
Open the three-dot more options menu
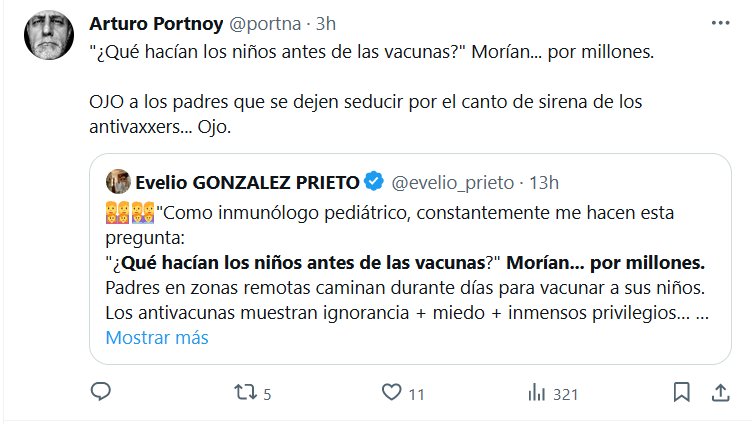[x=720, y=23]
